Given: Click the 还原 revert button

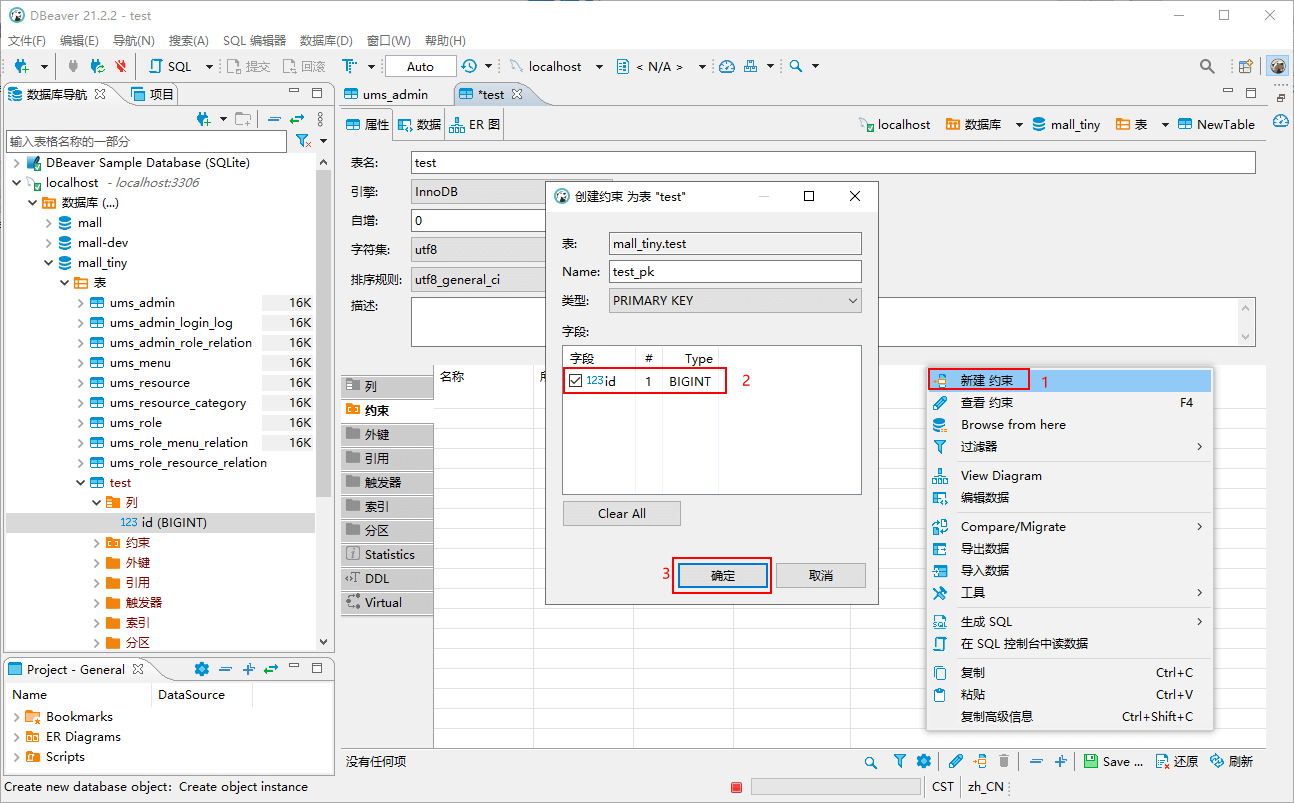Looking at the screenshot, I should point(1177,761).
